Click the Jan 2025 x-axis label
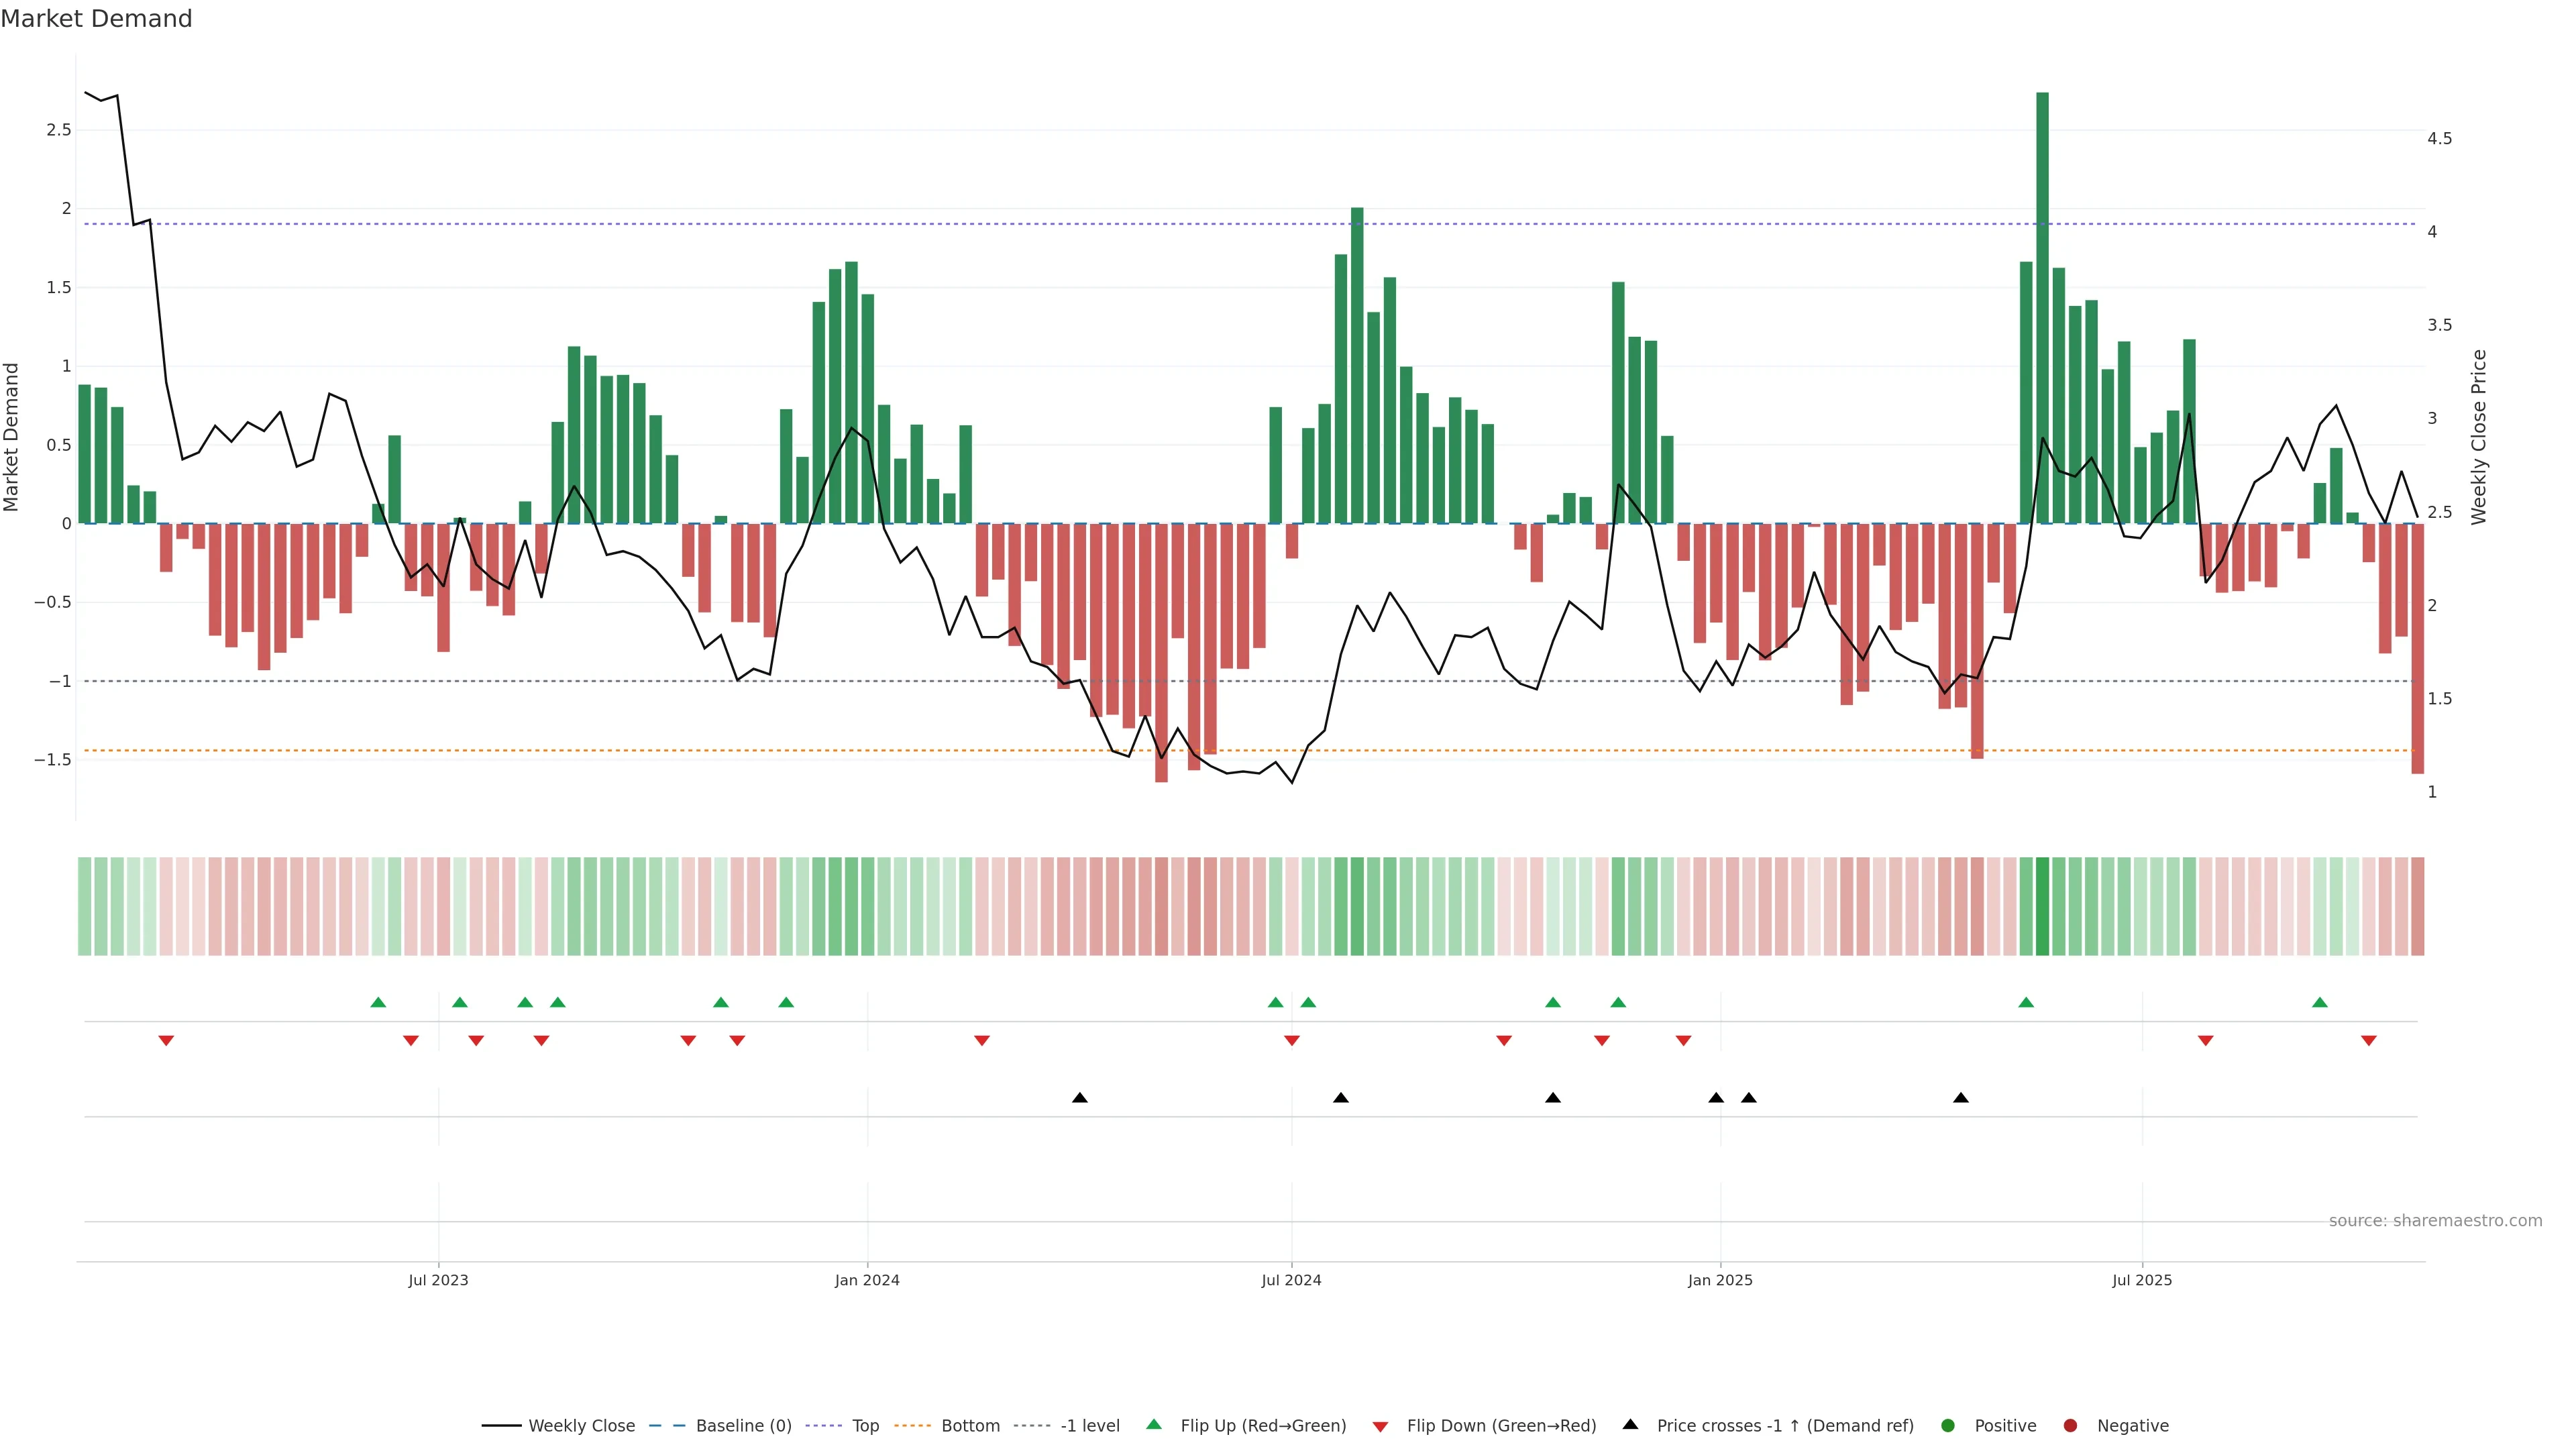Viewport: 2576px width, 1449px height. tap(1720, 1280)
